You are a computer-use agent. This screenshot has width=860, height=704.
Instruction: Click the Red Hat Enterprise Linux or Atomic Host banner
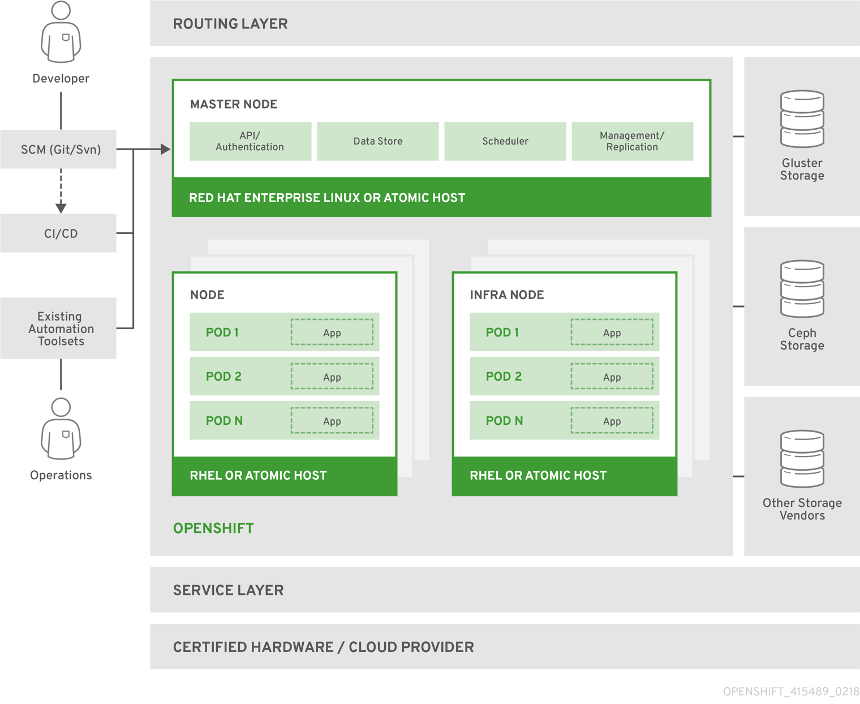tap(441, 198)
